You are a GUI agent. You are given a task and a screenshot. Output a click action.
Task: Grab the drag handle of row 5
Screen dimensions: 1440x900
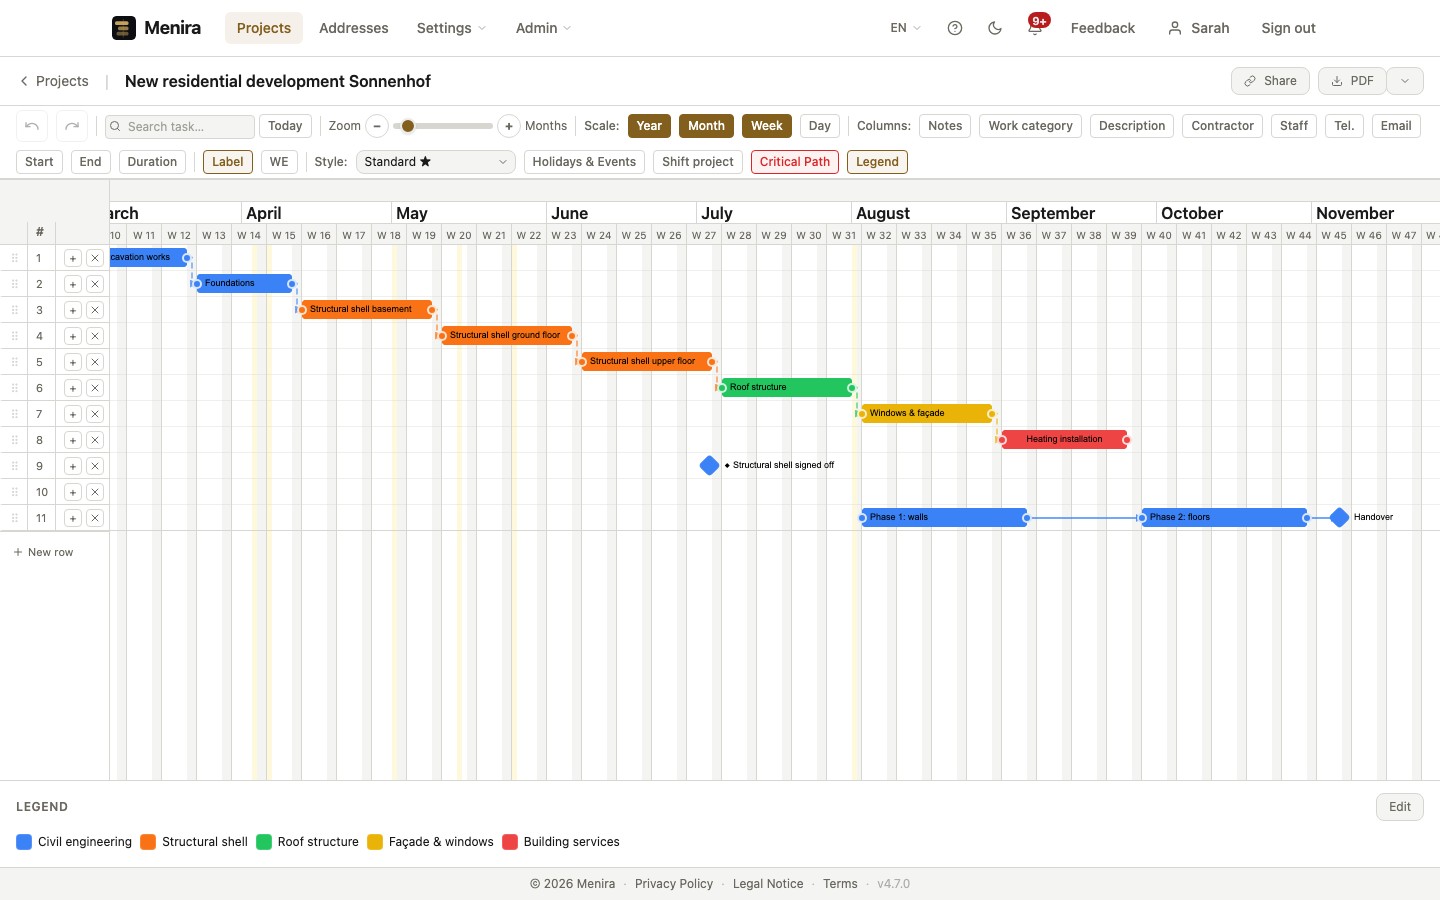click(x=15, y=362)
